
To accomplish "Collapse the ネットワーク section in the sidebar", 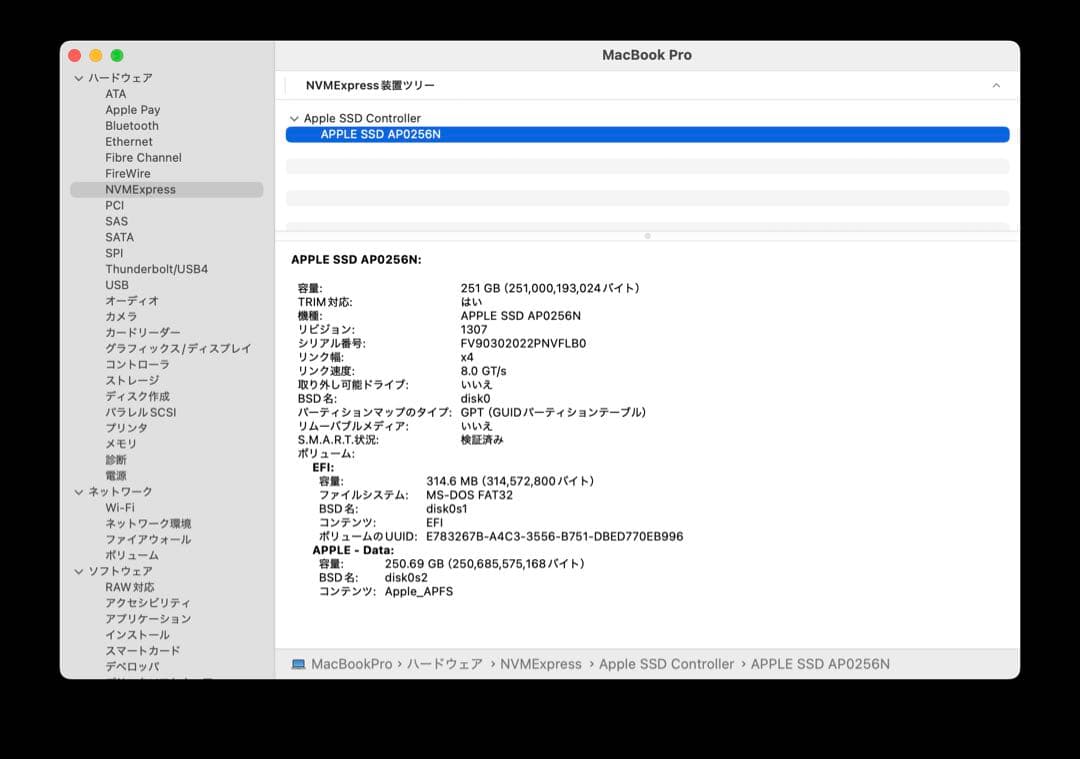I will [x=78, y=491].
